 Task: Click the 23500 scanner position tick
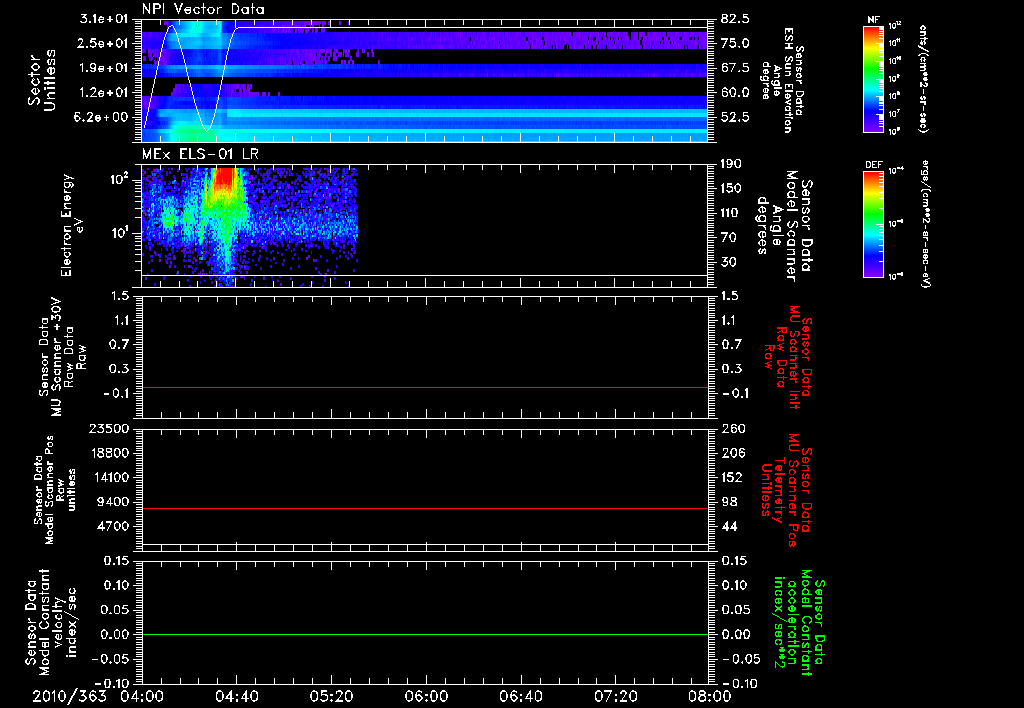tap(108, 428)
